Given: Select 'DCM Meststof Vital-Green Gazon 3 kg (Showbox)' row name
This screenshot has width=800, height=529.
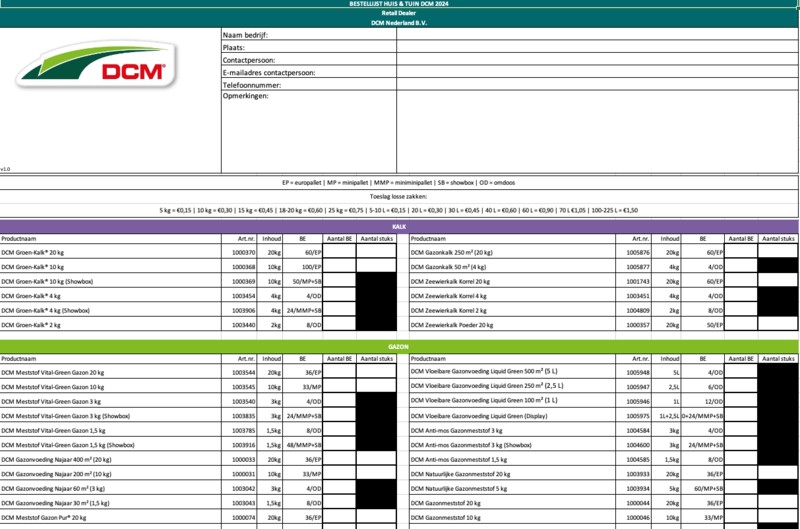Looking at the screenshot, I should click(65, 416).
